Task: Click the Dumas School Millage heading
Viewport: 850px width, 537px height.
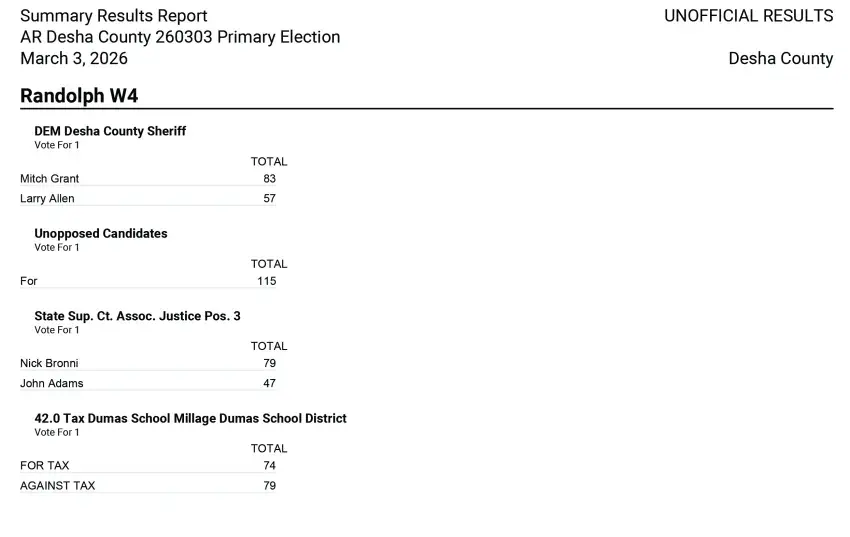Action: point(190,419)
